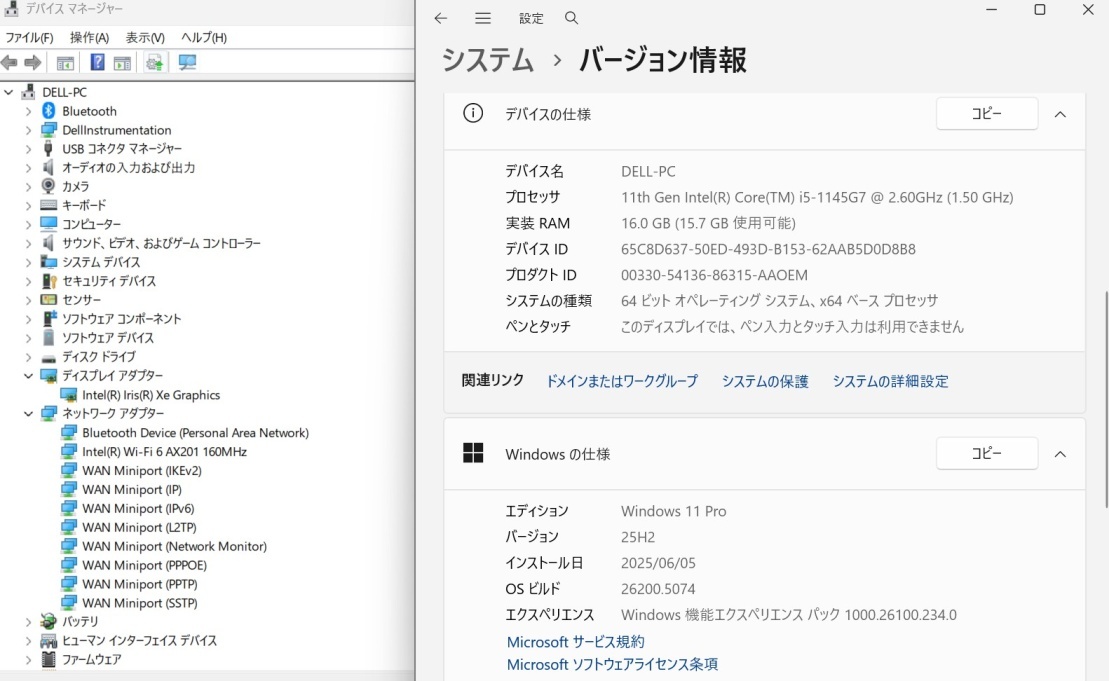Collapse the デバイスの仕様 section chevron
The height and width of the screenshot is (681, 1109).
pos(1060,114)
